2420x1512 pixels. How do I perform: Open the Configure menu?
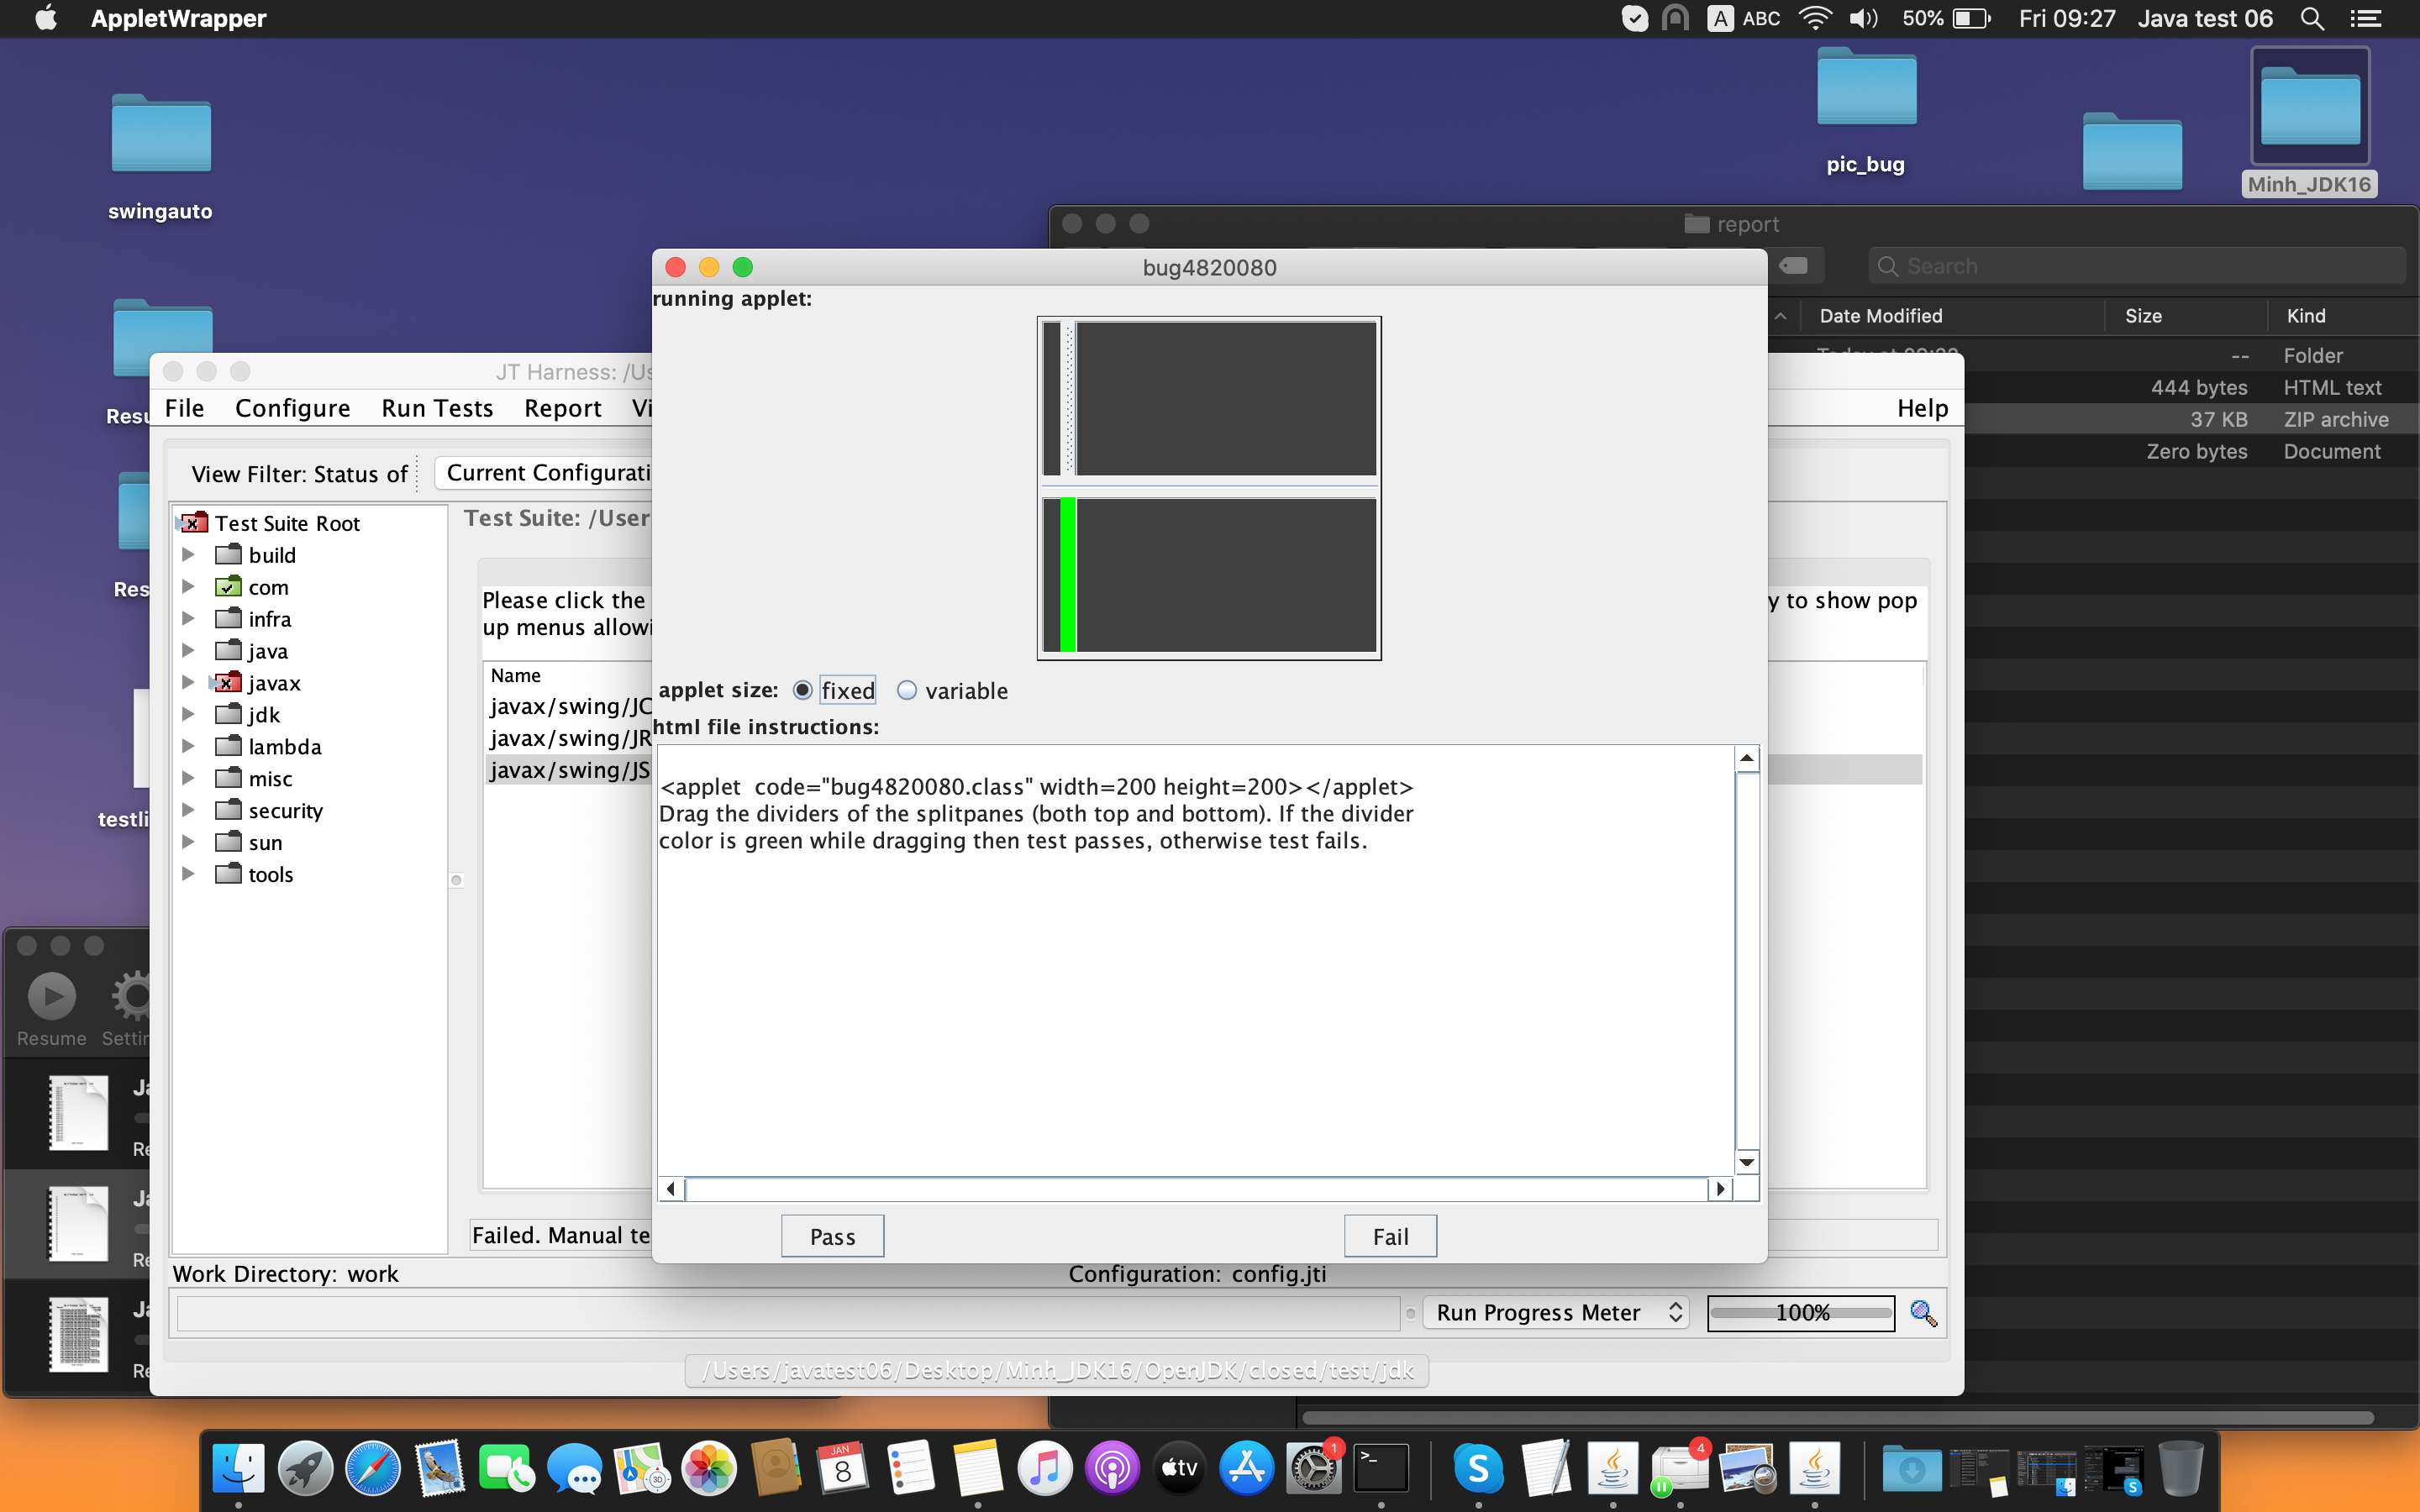point(292,408)
